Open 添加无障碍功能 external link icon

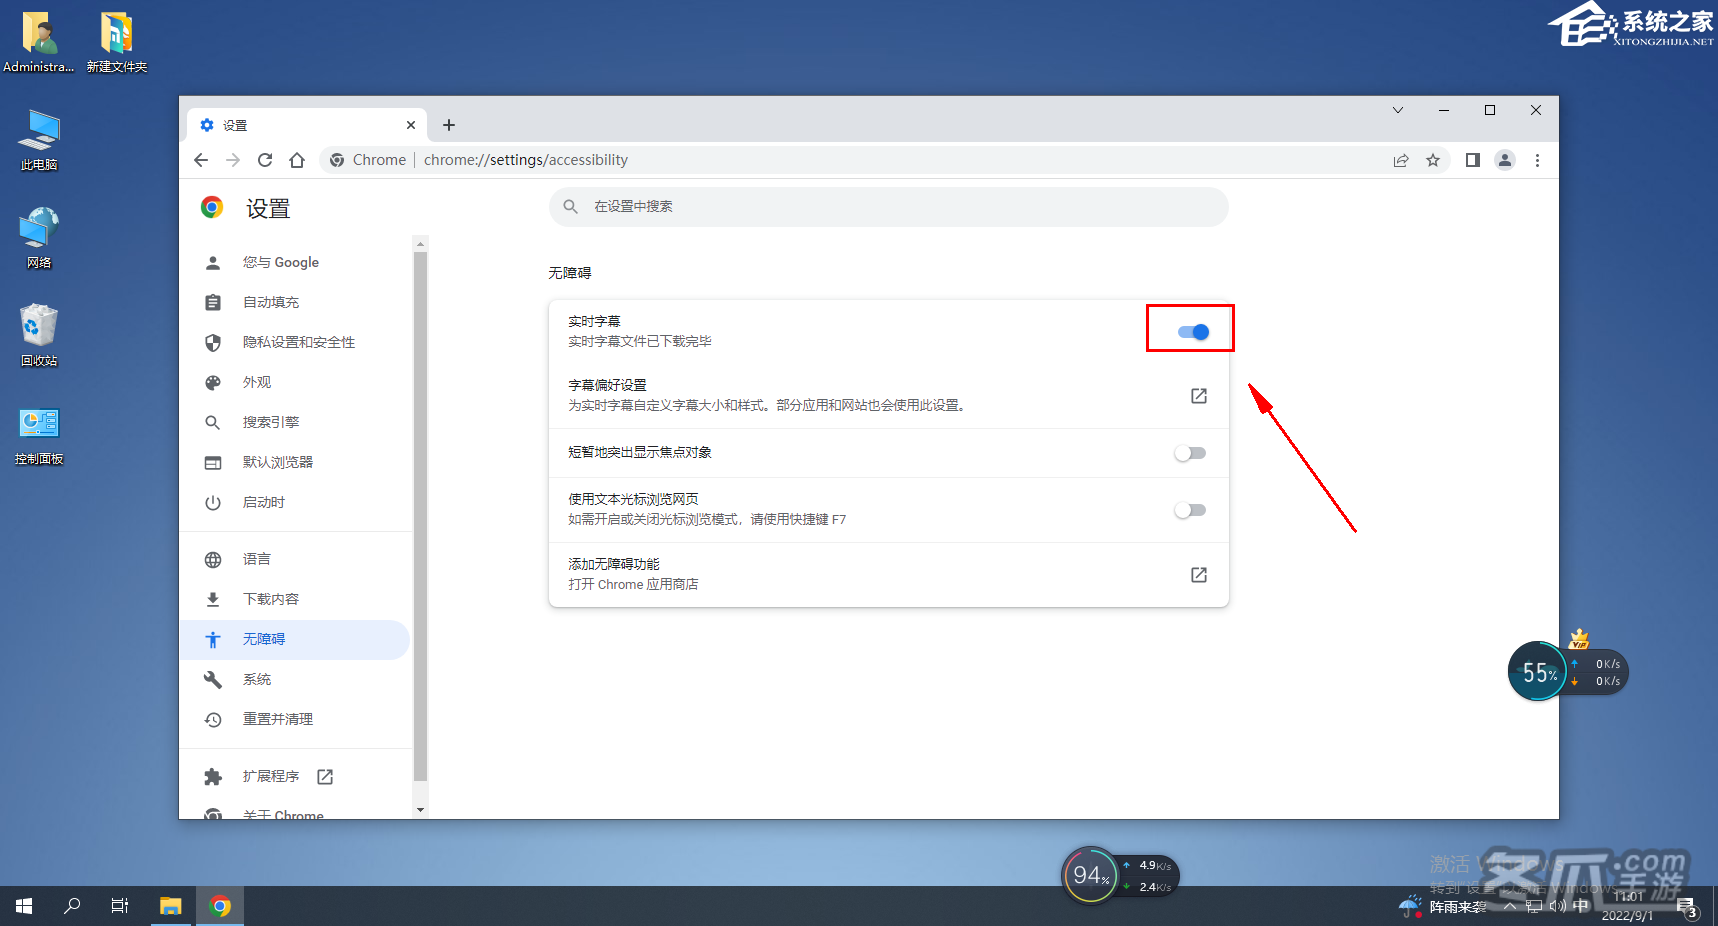coord(1199,575)
